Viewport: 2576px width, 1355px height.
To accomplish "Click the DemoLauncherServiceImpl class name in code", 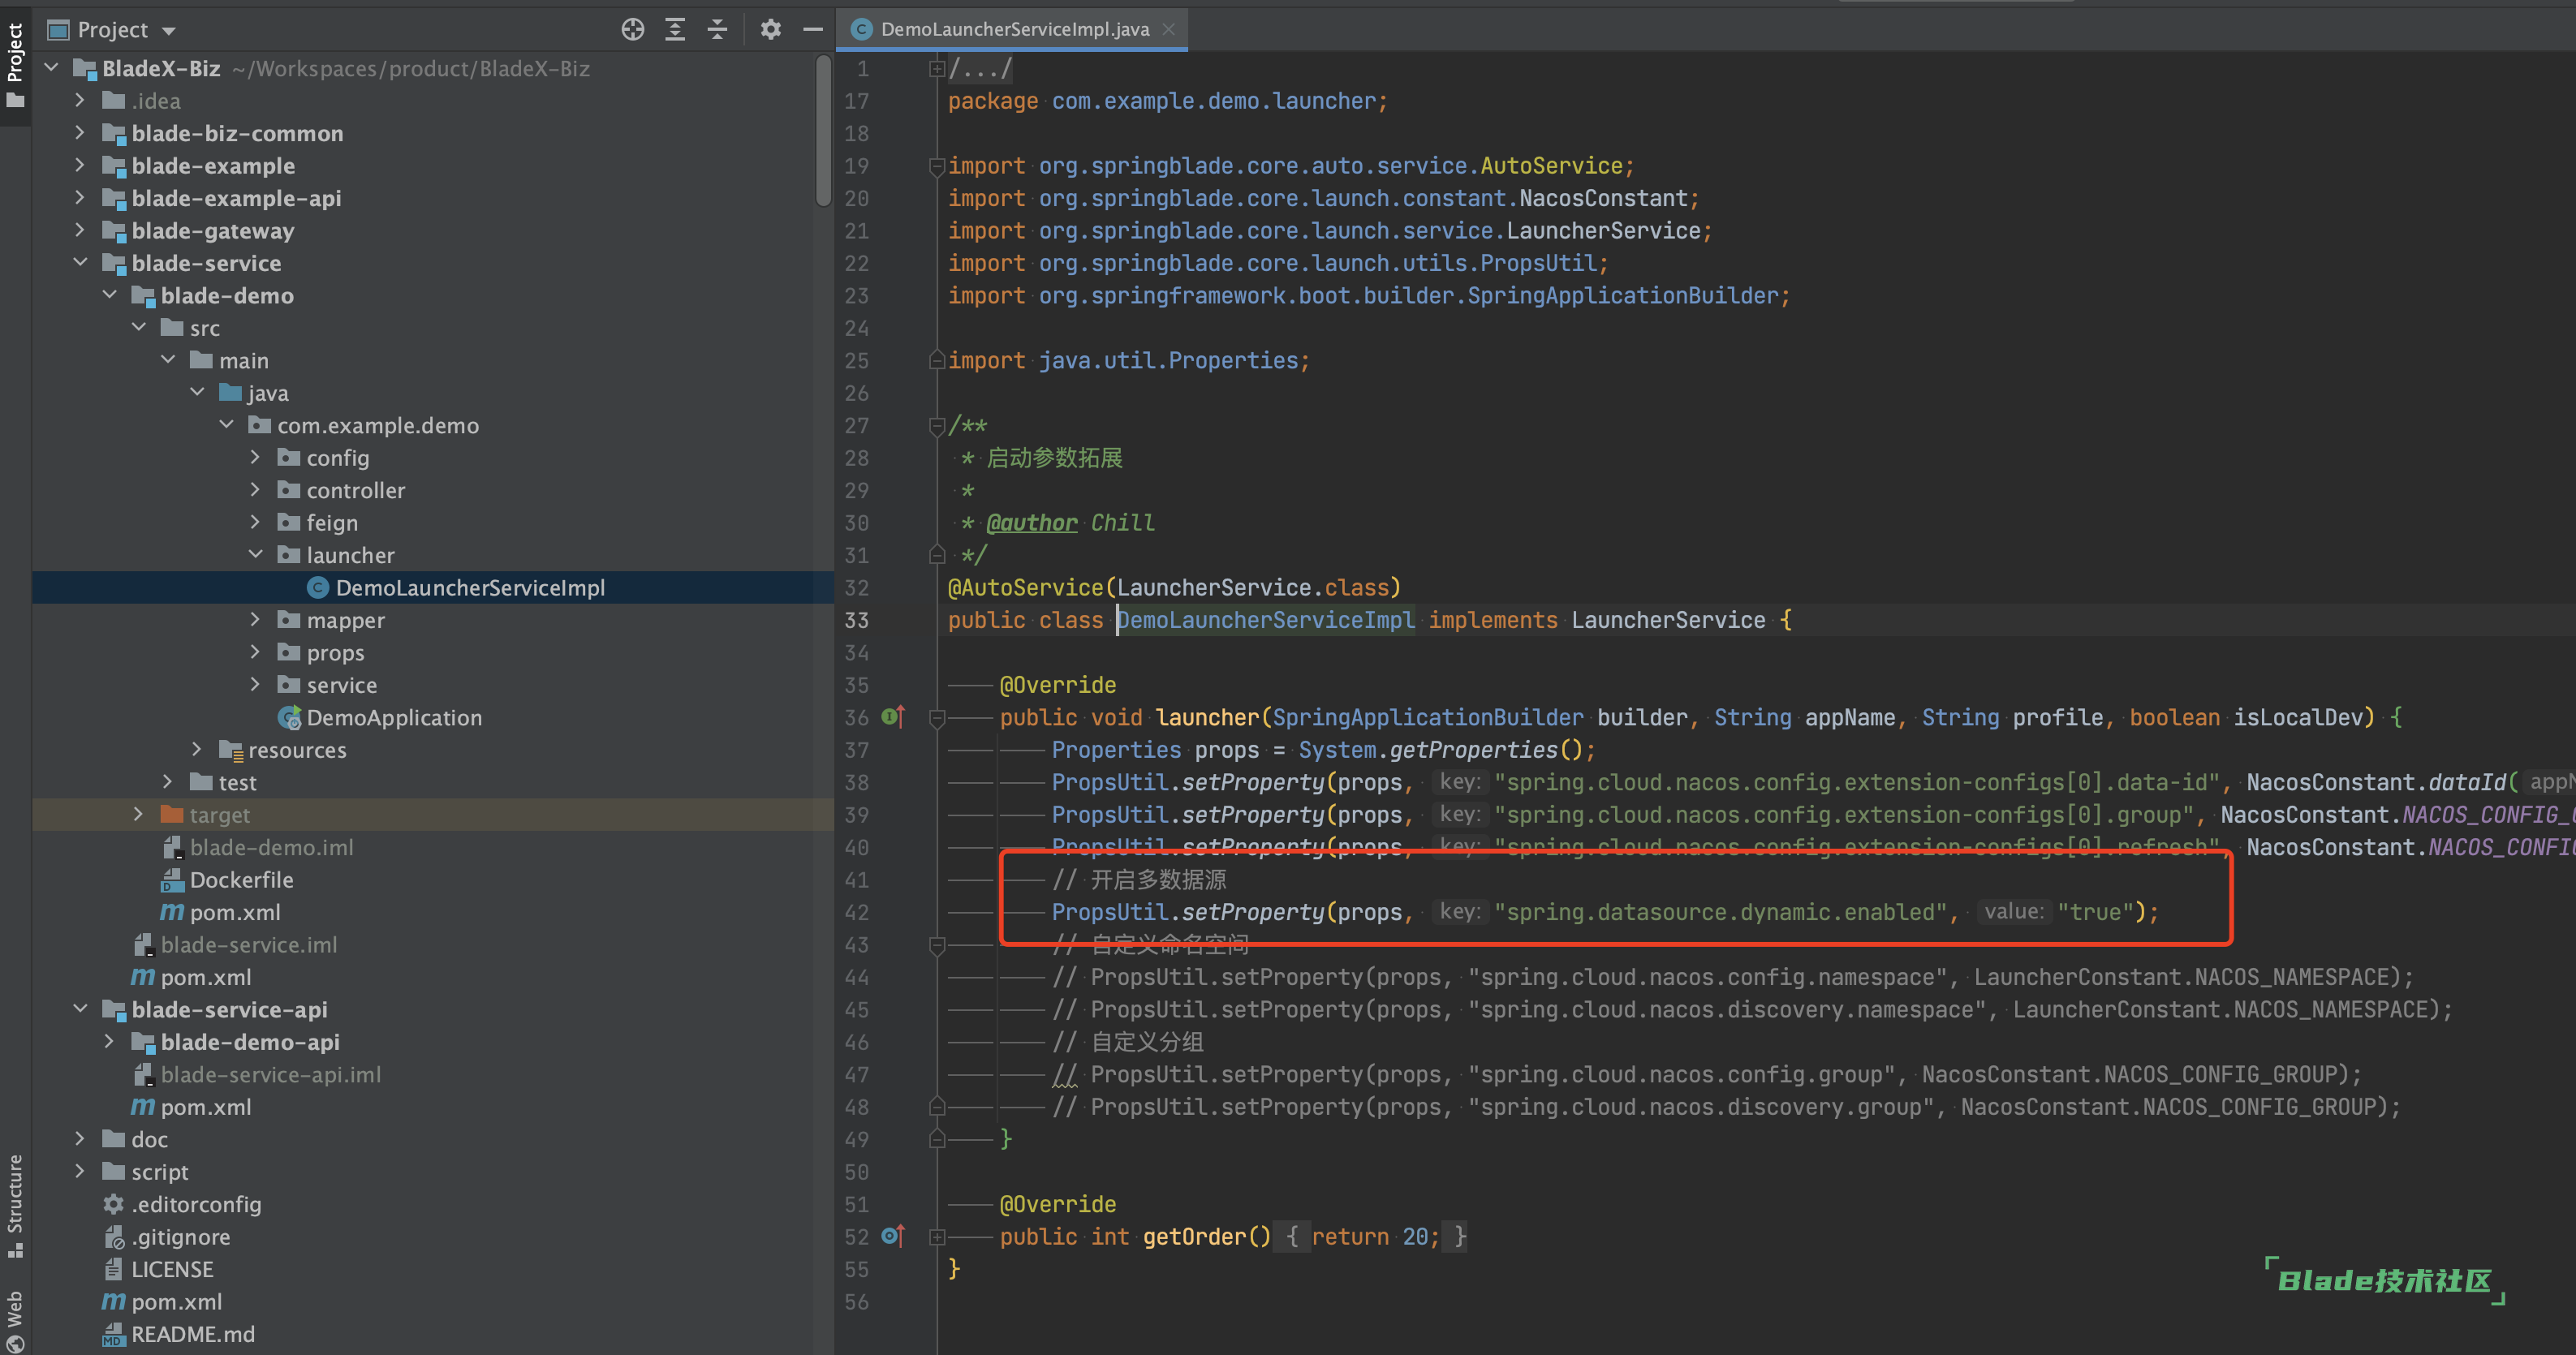I will tap(1265, 620).
